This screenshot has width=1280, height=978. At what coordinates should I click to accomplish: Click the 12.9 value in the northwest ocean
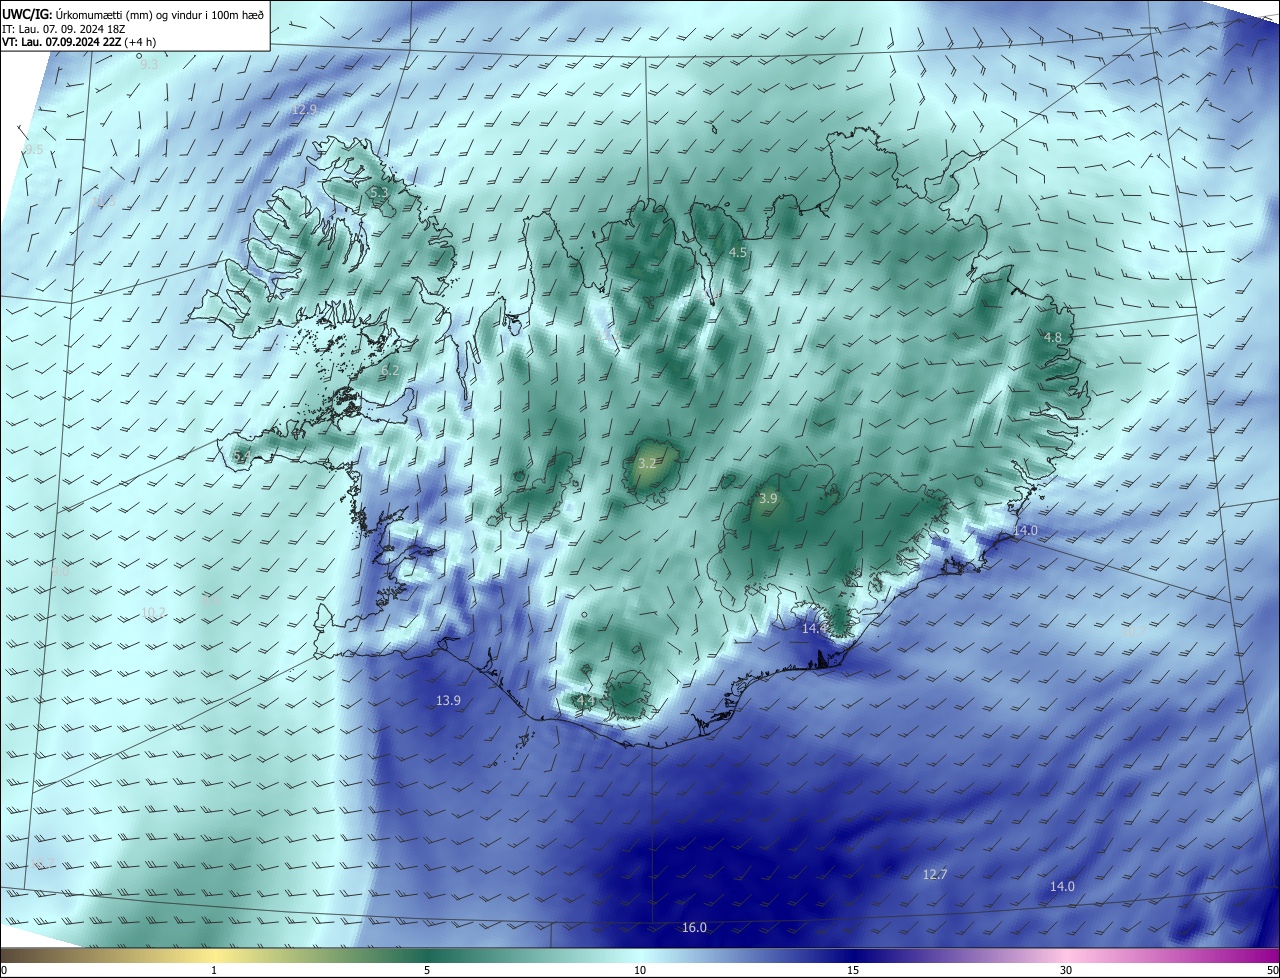(x=304, y=109)
